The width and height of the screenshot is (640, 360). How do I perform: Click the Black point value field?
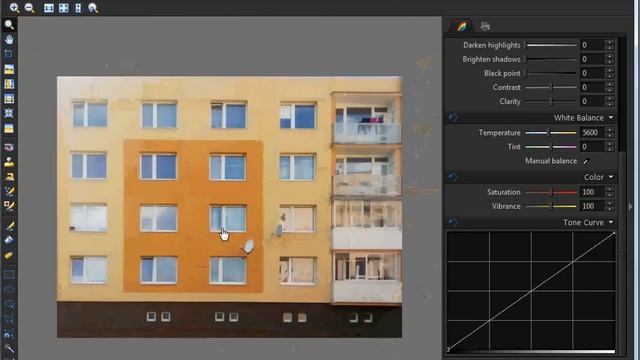pyautogui.click(x=592, y=73)
